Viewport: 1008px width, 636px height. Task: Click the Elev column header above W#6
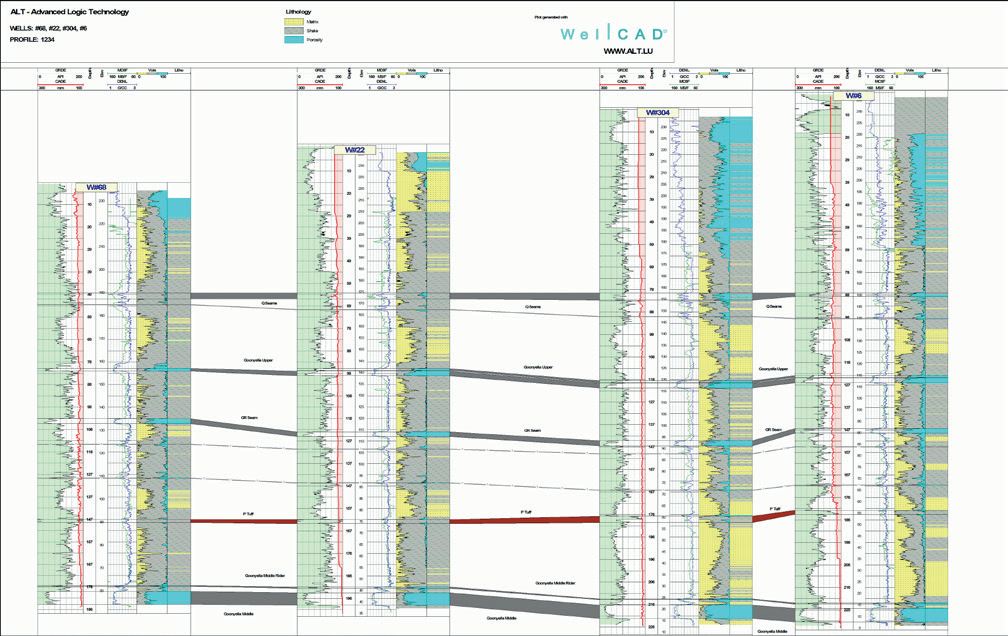pyautogui.click(x=860, y=72)
